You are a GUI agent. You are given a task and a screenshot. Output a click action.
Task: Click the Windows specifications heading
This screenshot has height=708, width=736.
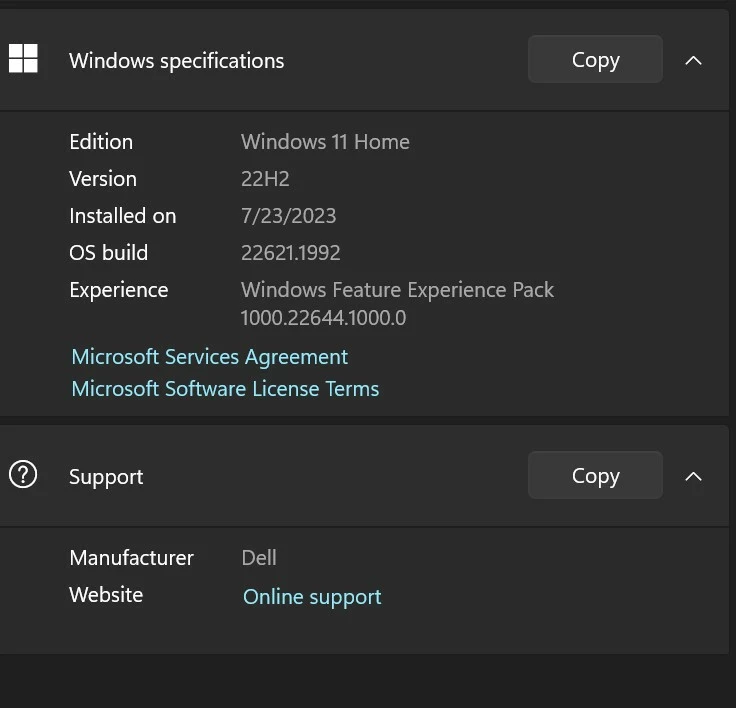176,61
